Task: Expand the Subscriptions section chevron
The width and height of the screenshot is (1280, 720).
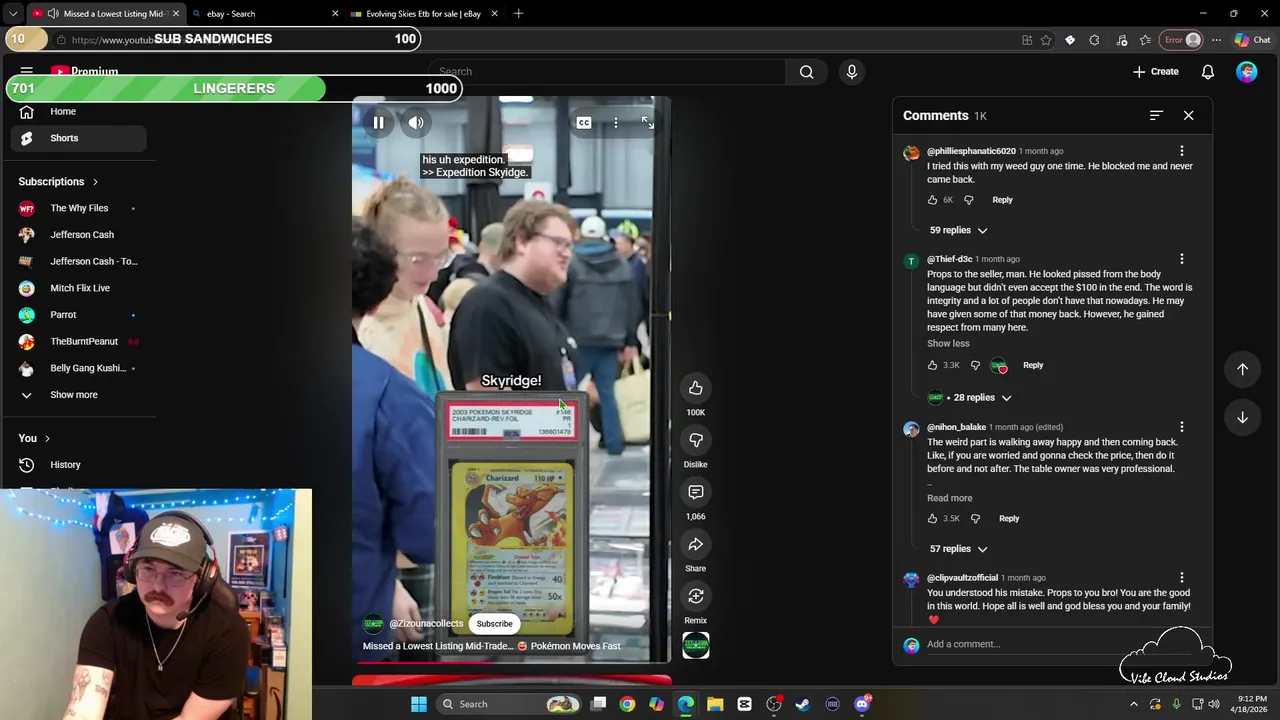Action: coord(95,182)
